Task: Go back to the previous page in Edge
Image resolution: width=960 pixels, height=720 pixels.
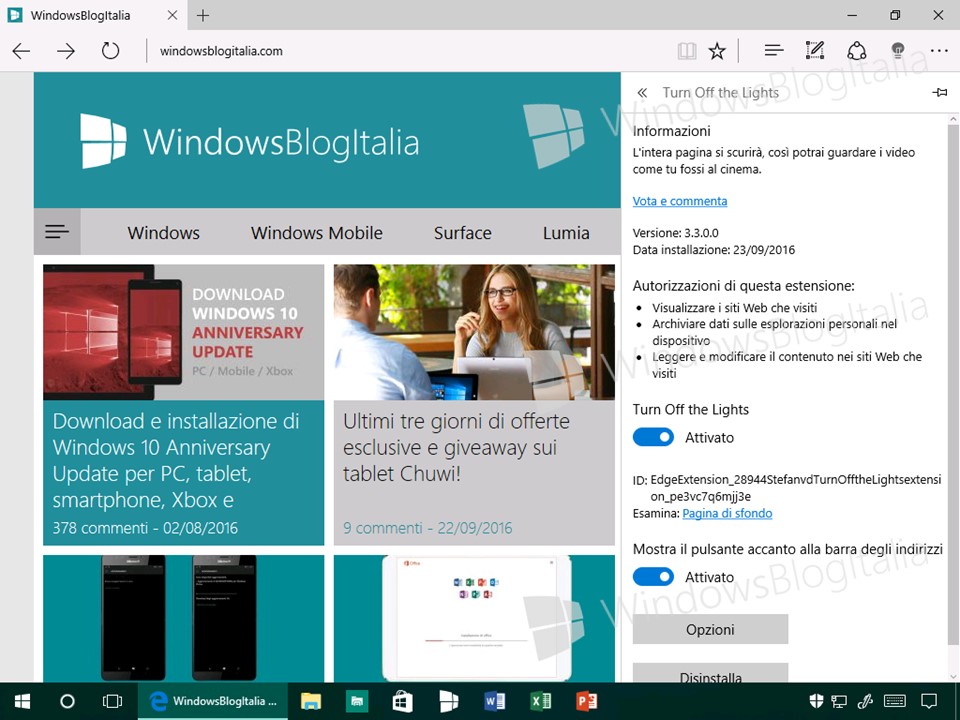Action: click(21, 51)
